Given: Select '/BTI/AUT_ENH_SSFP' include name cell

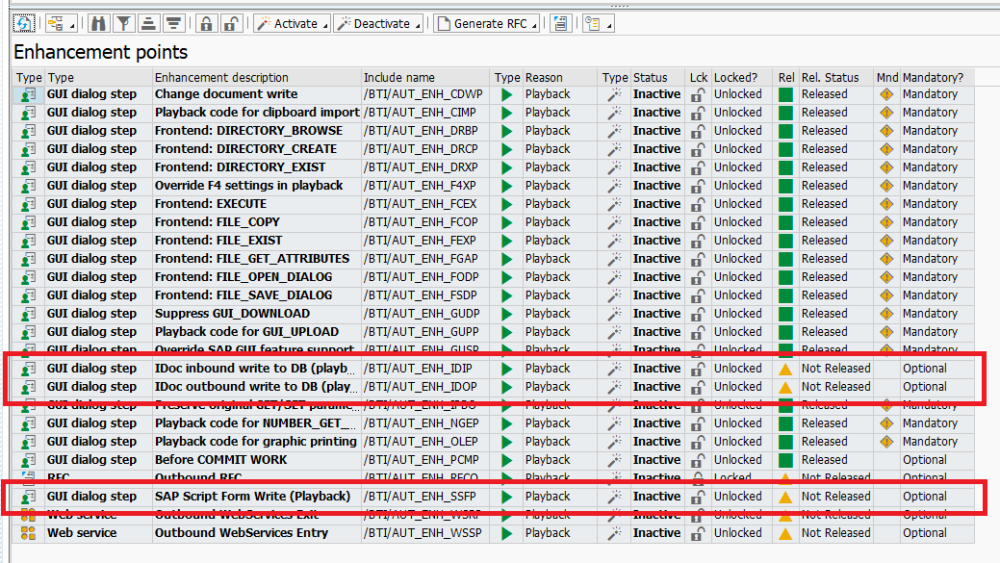Looking at the screenshot, I should [427, 497].
